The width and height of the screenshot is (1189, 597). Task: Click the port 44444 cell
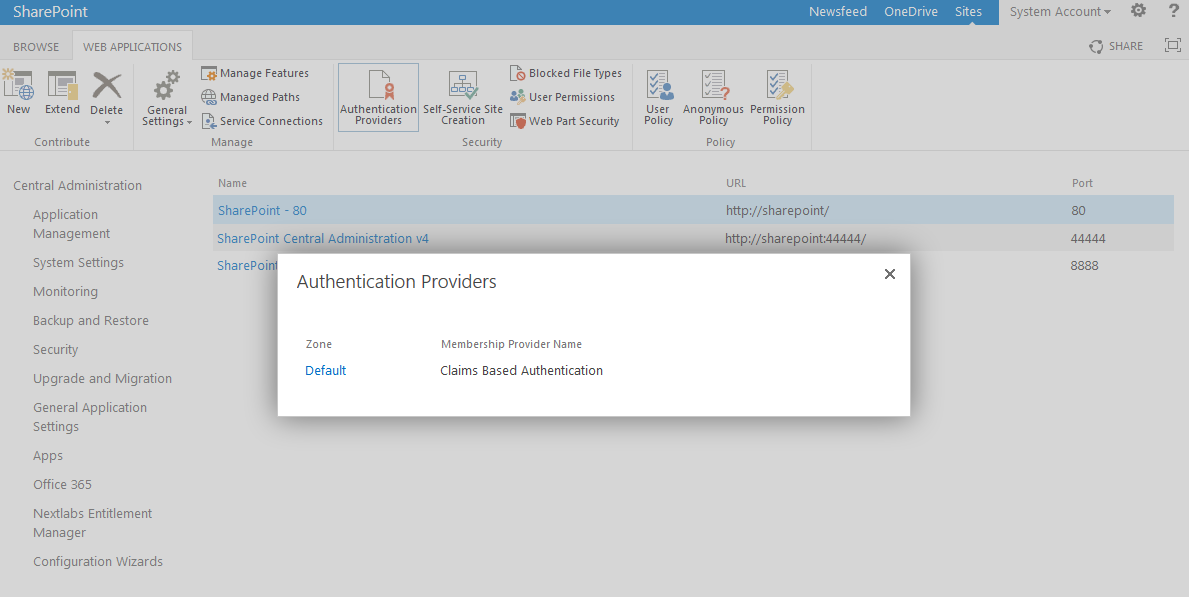point(1088,238)
